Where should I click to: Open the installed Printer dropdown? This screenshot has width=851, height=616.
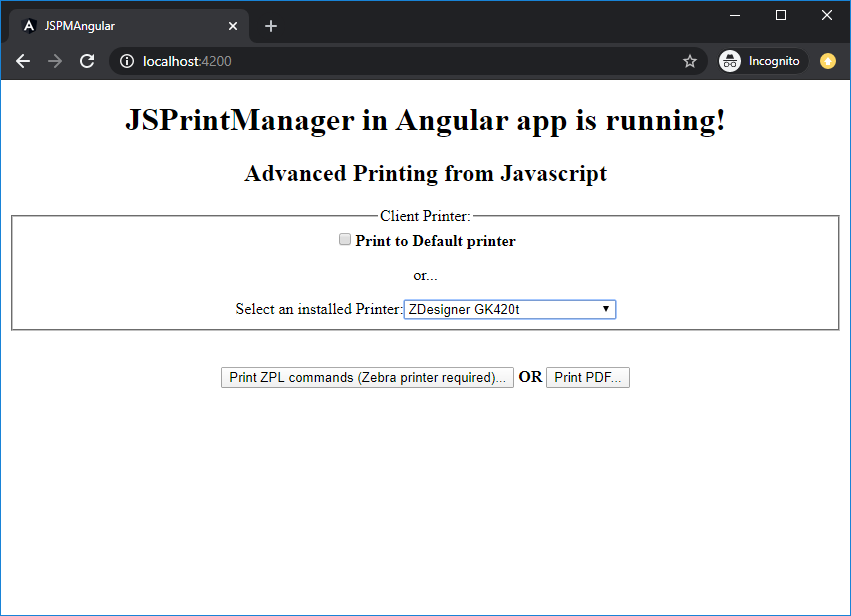tap(510, 309)
